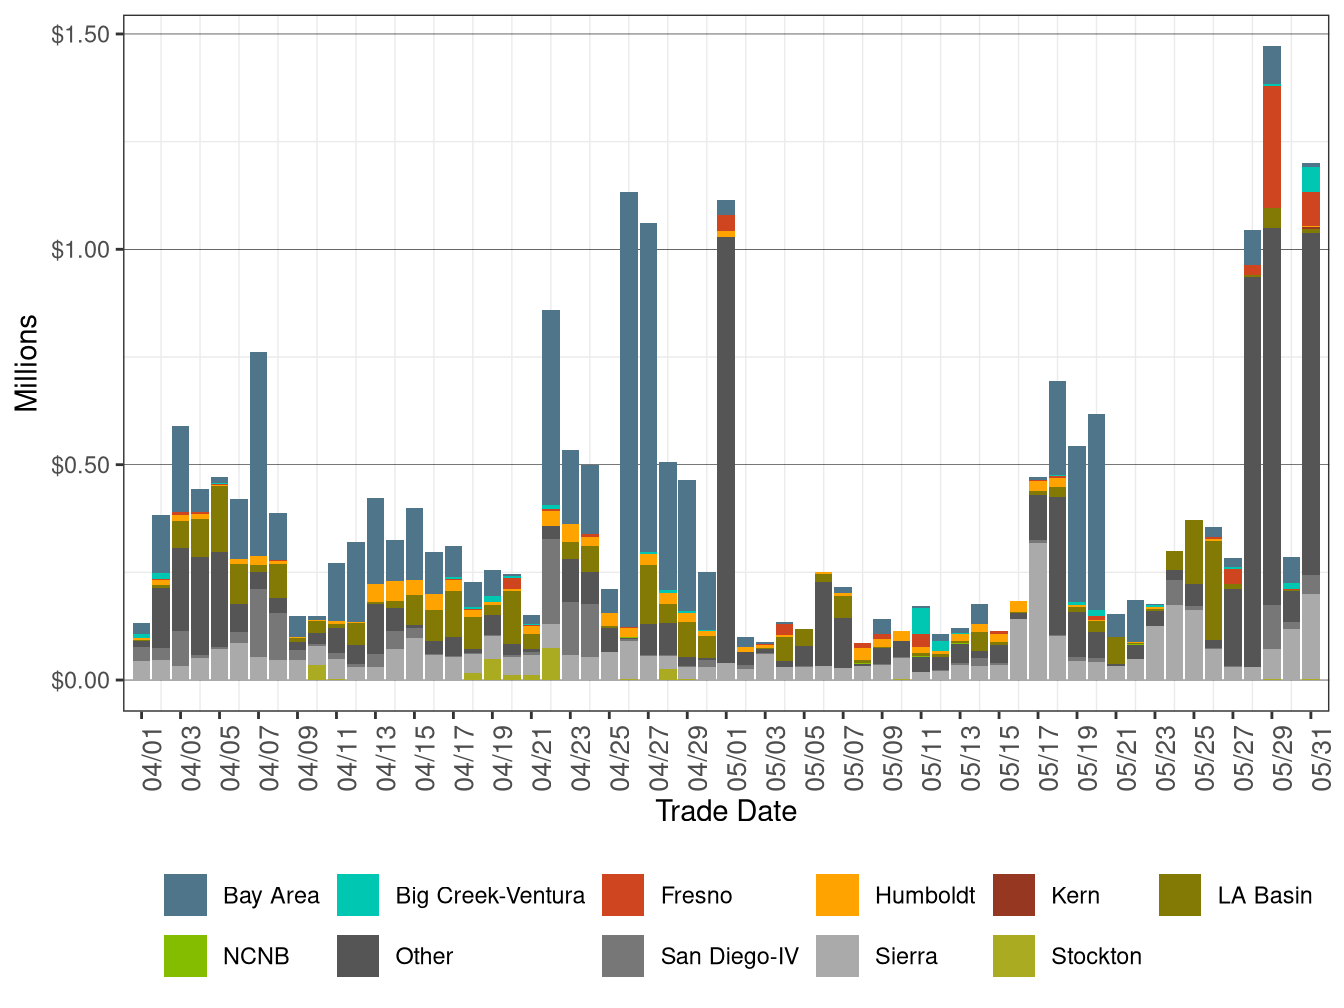Viewport: 1344px width, 1008px height.
Task: Click the 'Sierra' legend label
Action: (906, 957)
